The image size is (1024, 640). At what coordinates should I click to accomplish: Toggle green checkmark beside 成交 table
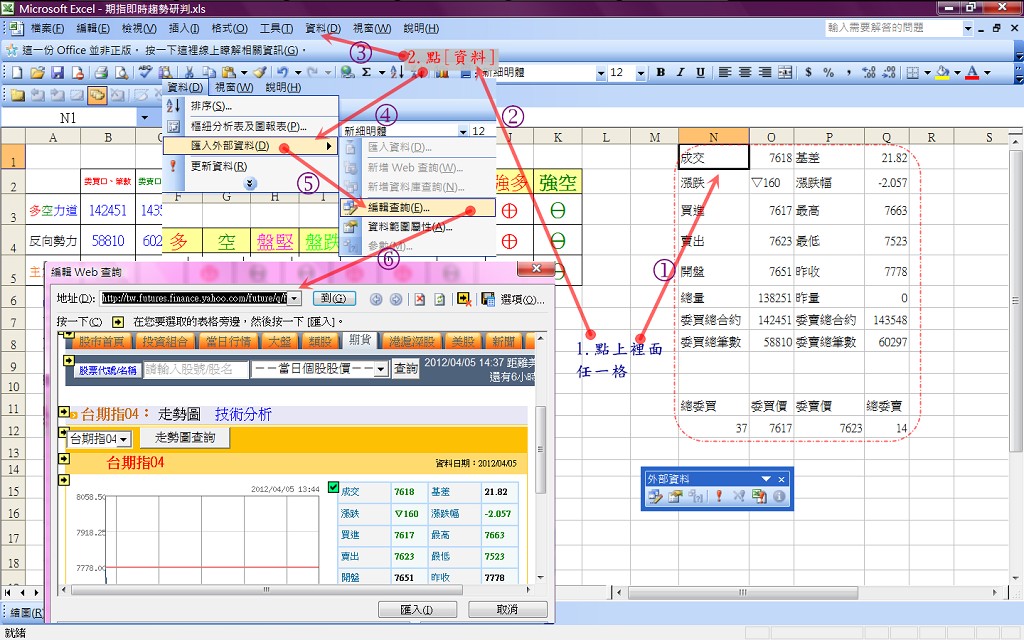pos(333,487)
